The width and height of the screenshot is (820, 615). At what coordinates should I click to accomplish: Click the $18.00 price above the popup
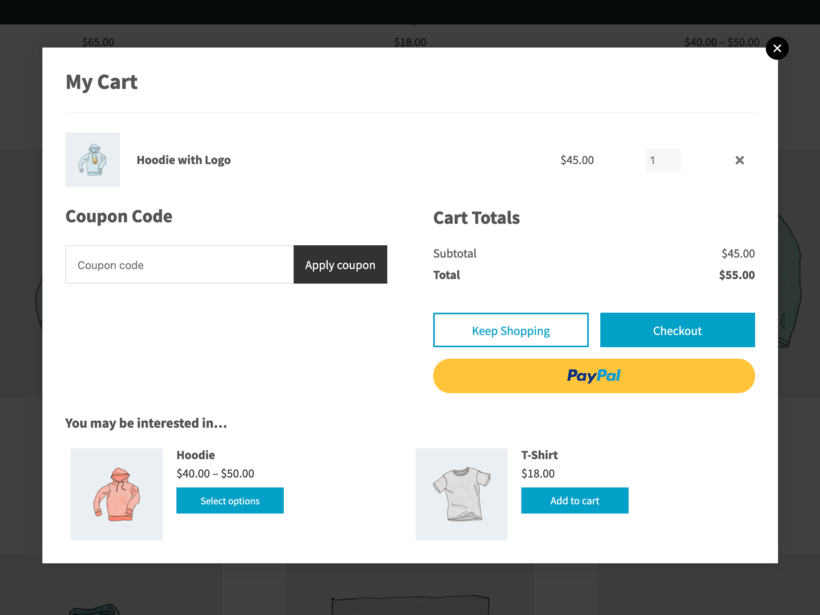point(410,41)
